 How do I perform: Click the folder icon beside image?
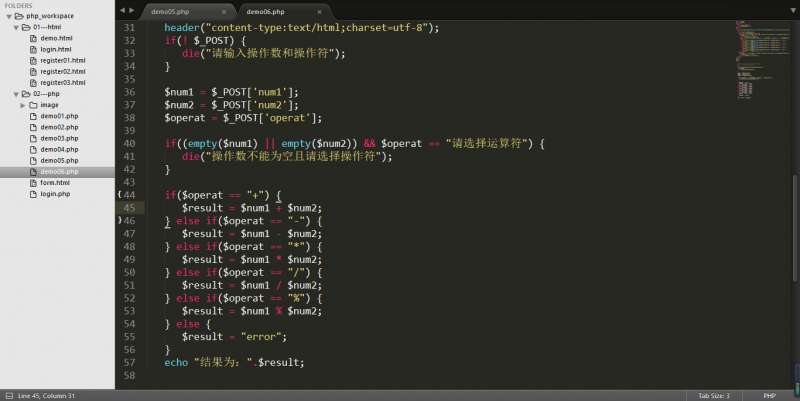pyautogui.click(x=33, y=105)
